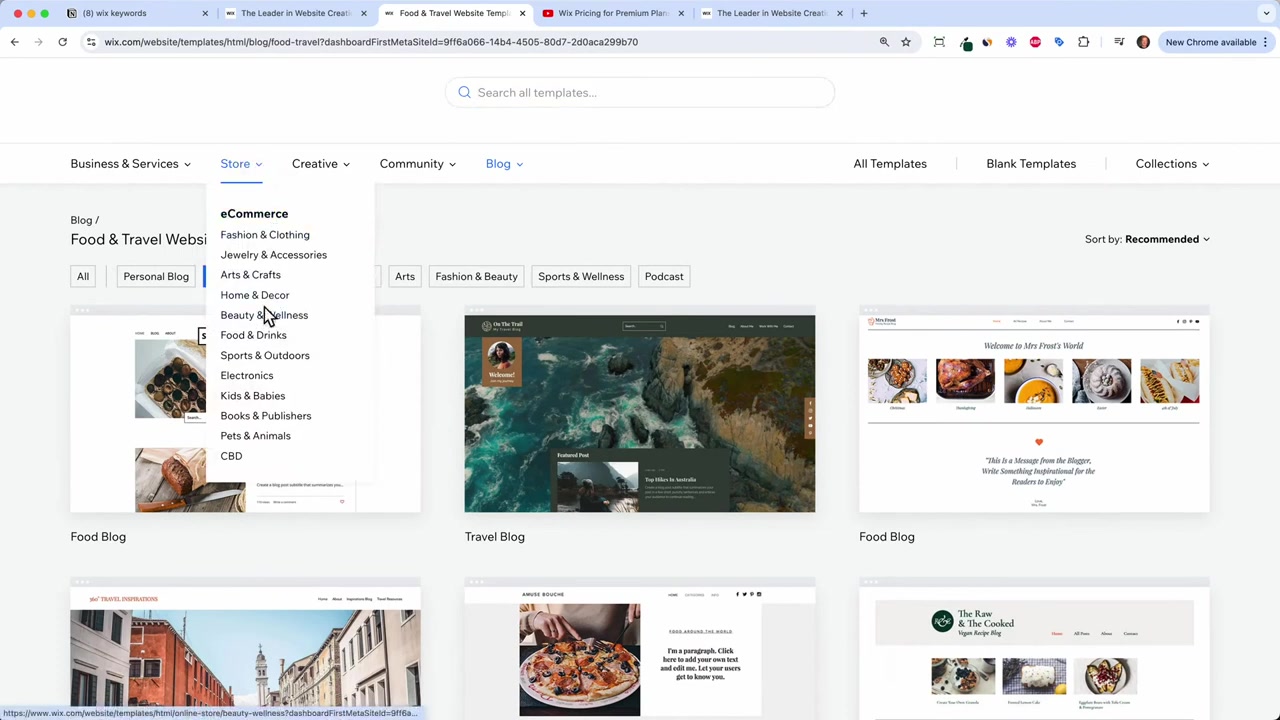Open All Templates link
Screen dimensions: 1280x720
(890, 164)
